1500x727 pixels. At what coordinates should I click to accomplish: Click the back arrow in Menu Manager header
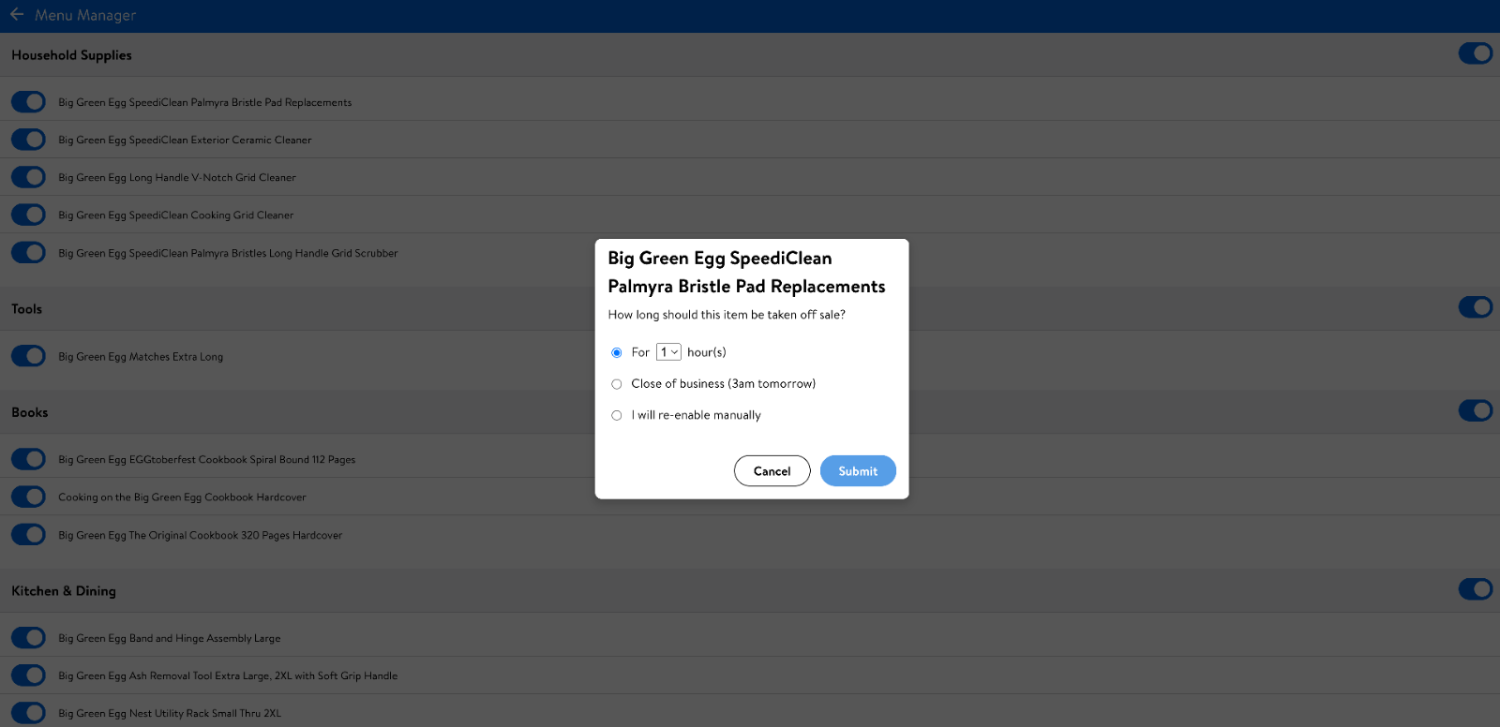coord(16,15)
